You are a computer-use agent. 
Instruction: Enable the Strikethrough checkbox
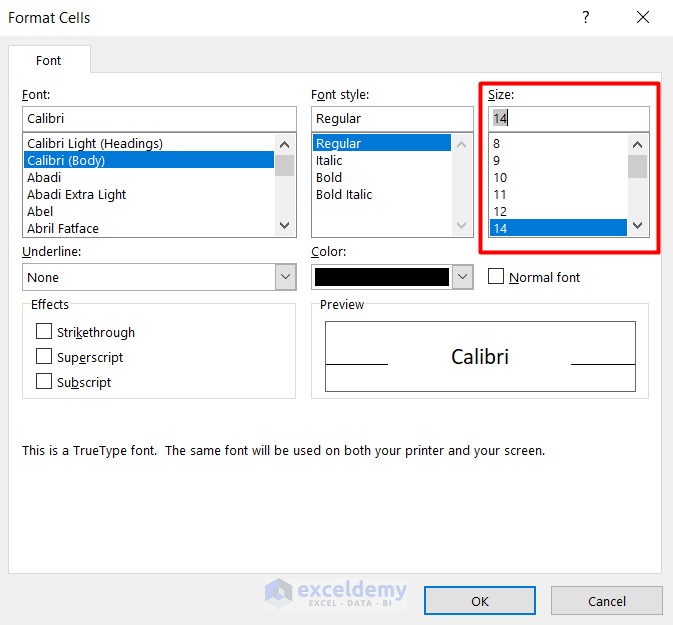tap(44, 332)
